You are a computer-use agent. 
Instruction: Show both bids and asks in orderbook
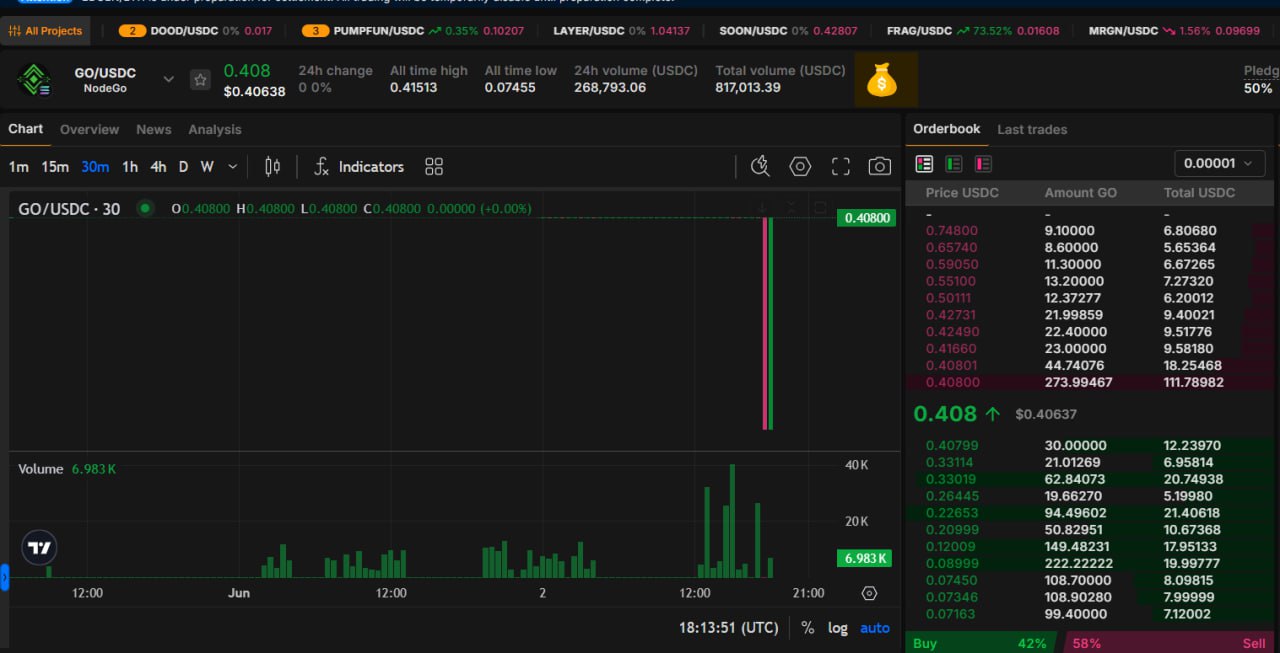924,163
